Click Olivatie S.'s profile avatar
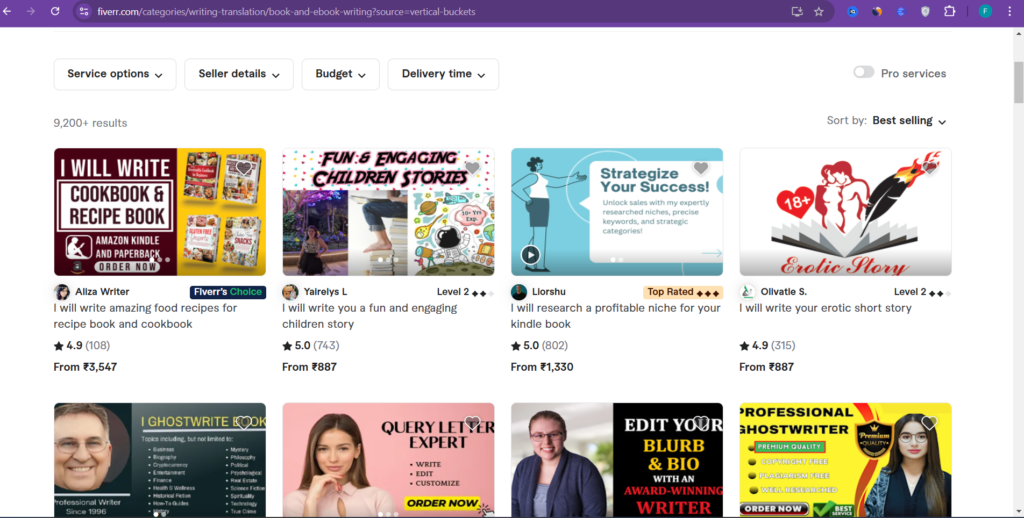 [x=748, y=292]
